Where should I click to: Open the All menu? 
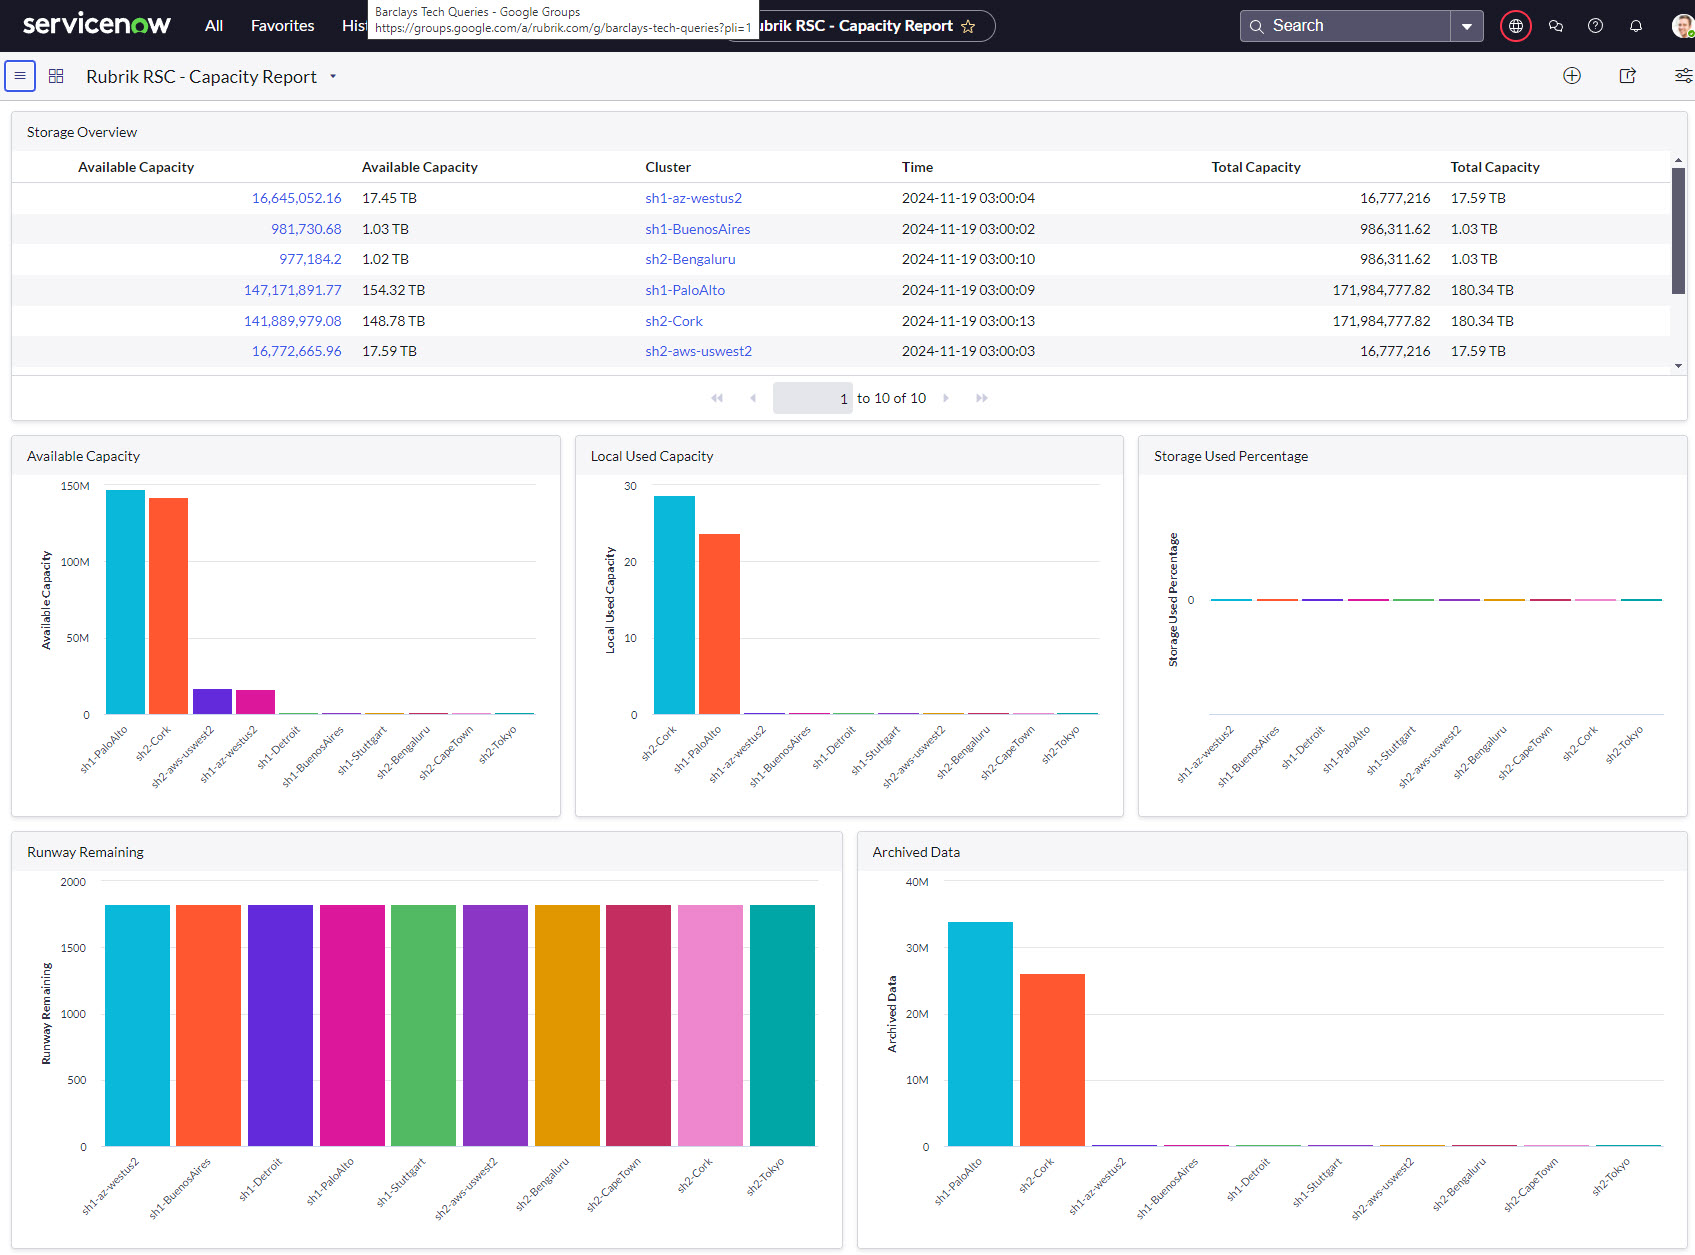[214, 26]
